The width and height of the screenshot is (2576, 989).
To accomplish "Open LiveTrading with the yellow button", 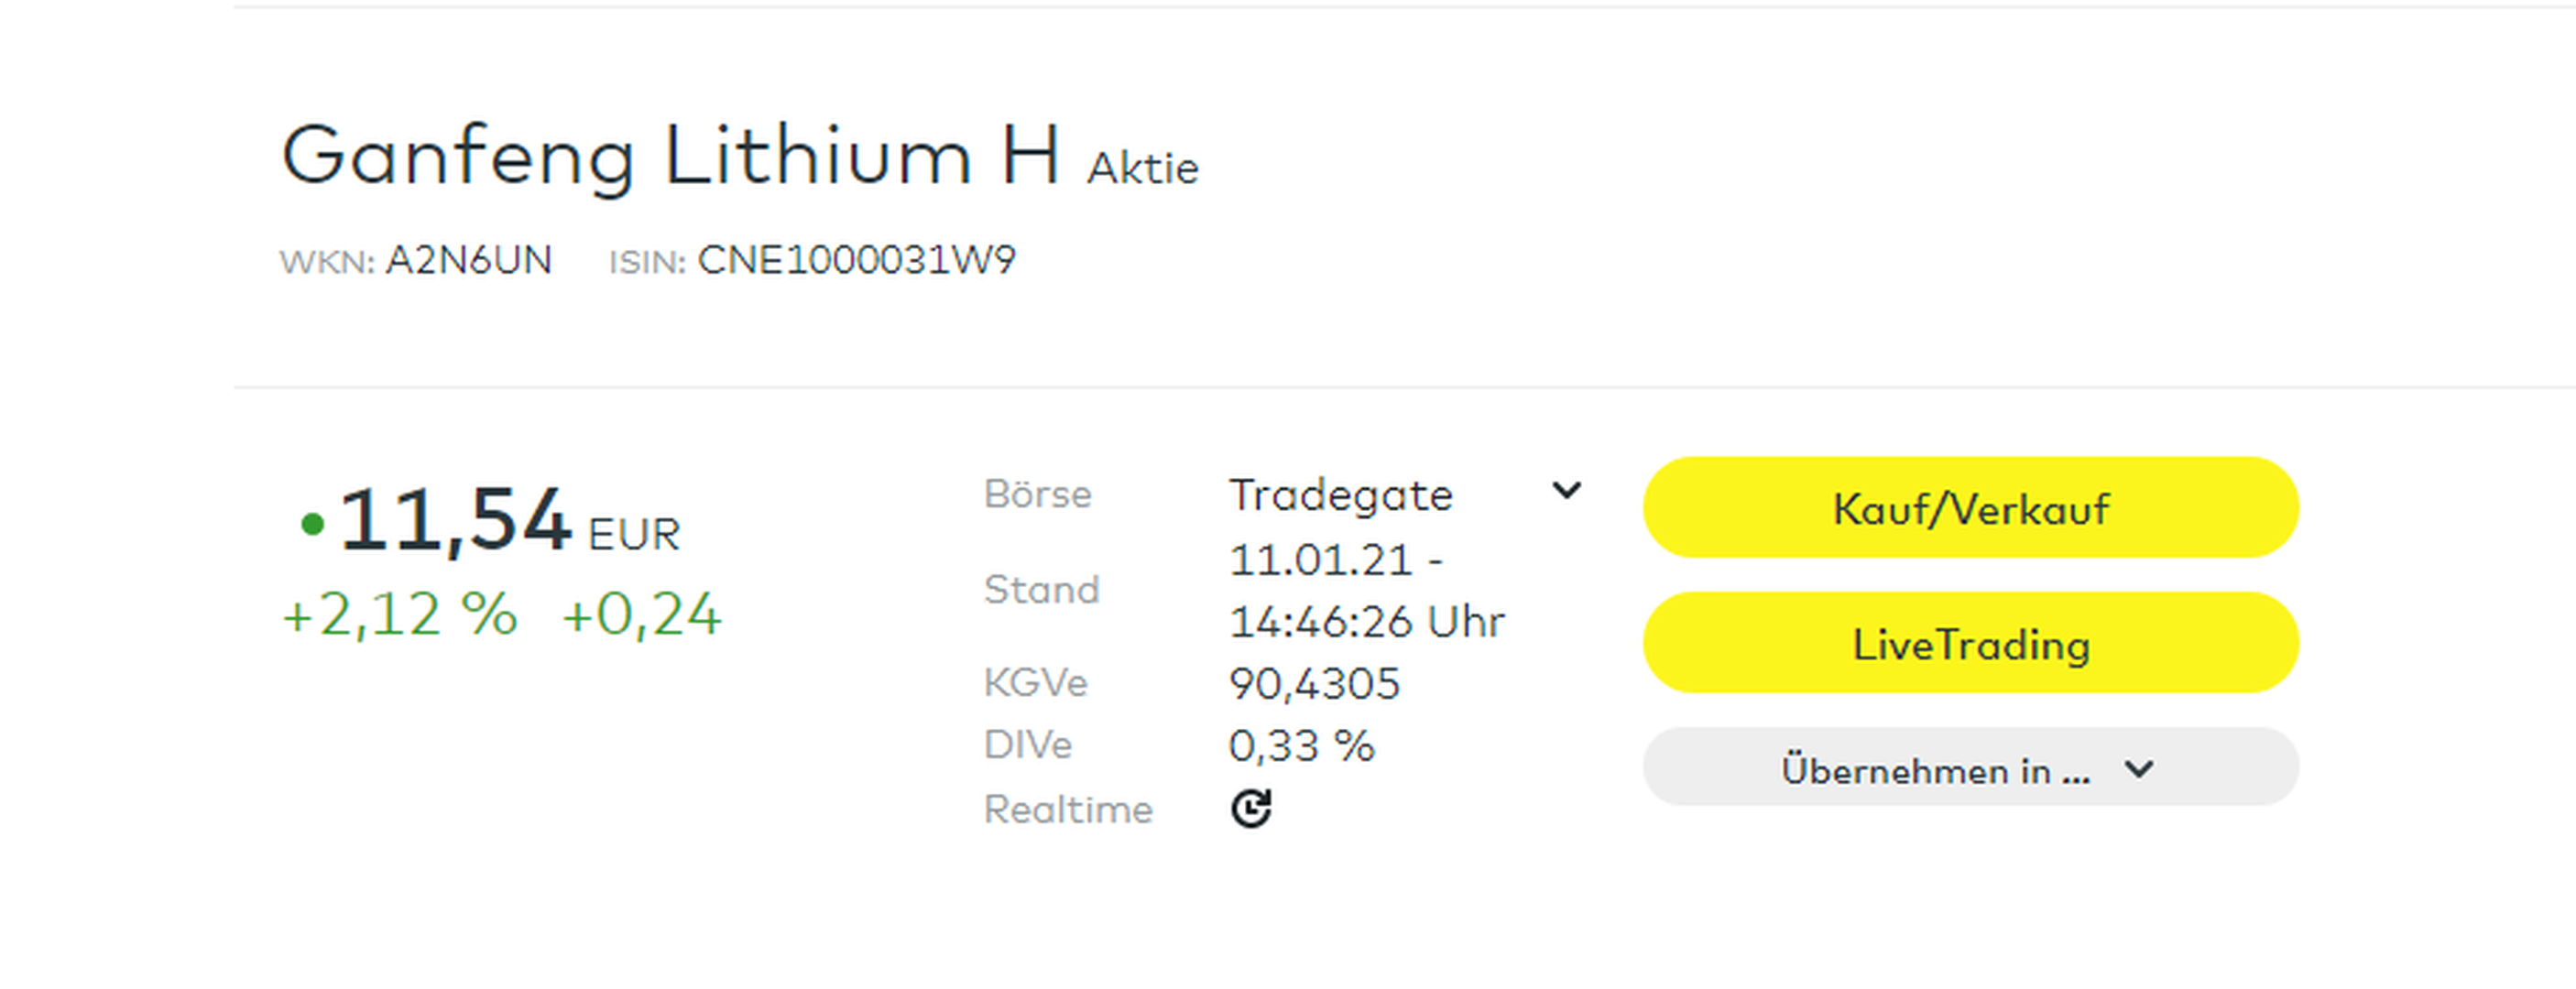I will (x=1970, y=642).
